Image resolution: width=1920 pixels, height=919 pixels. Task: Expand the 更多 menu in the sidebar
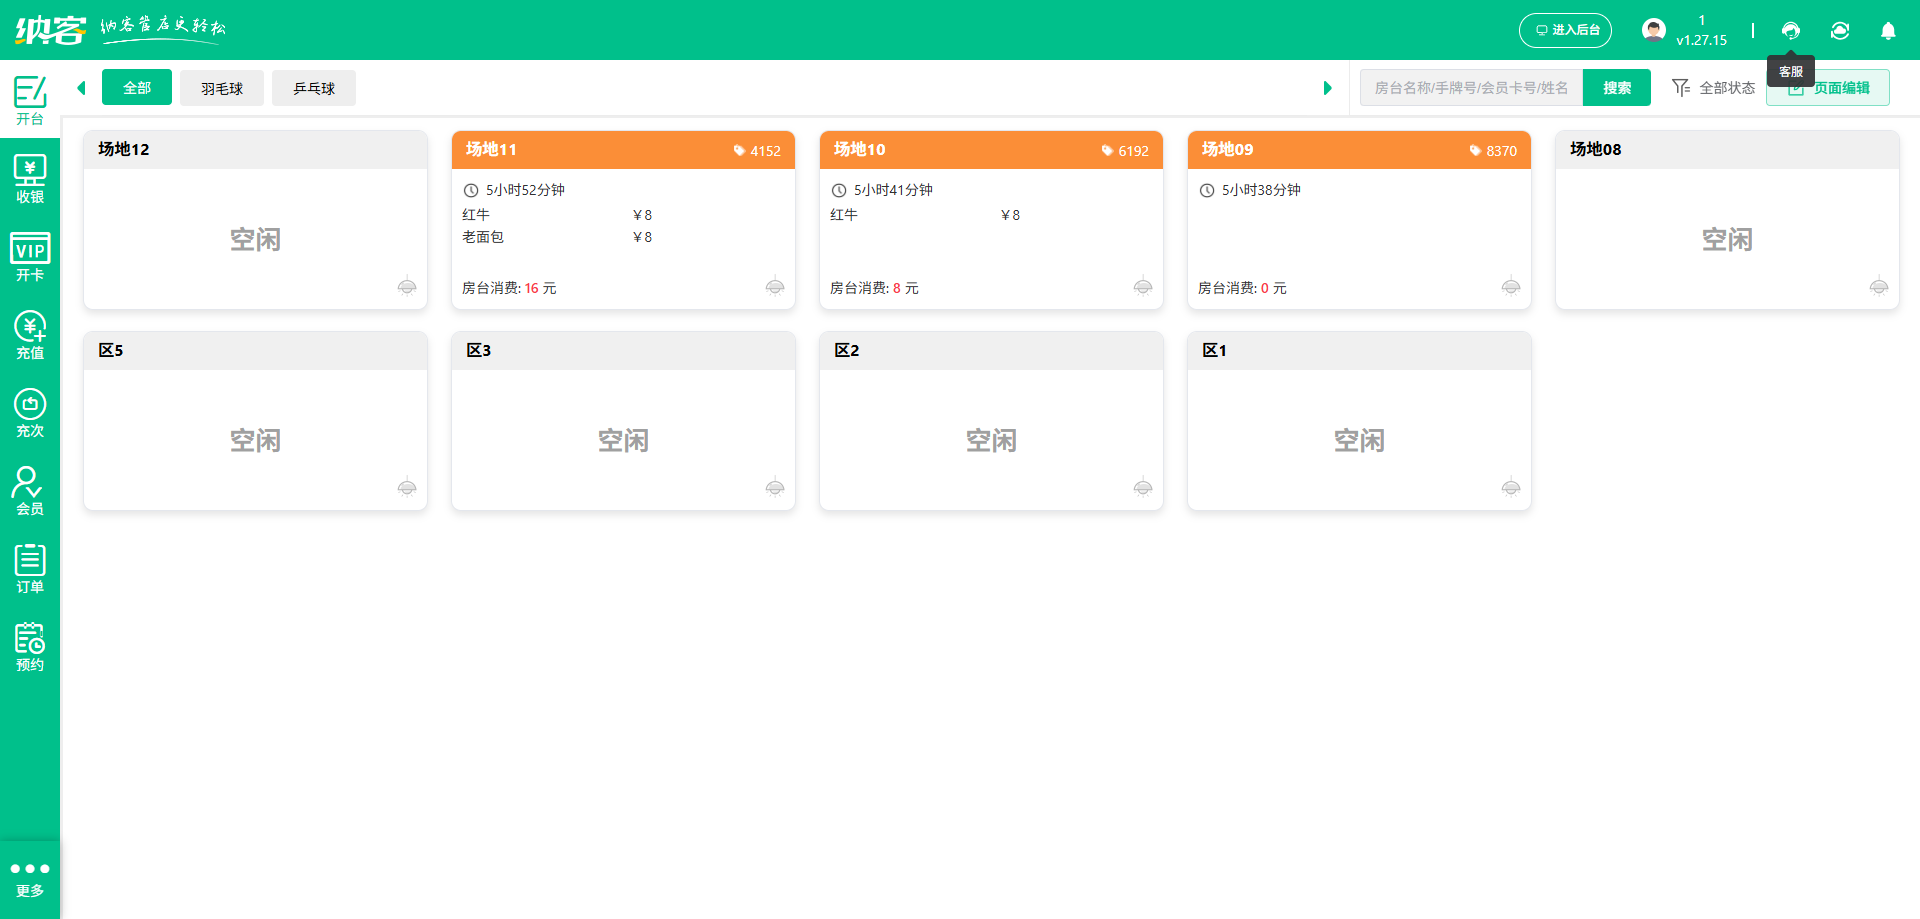point(30,878)
